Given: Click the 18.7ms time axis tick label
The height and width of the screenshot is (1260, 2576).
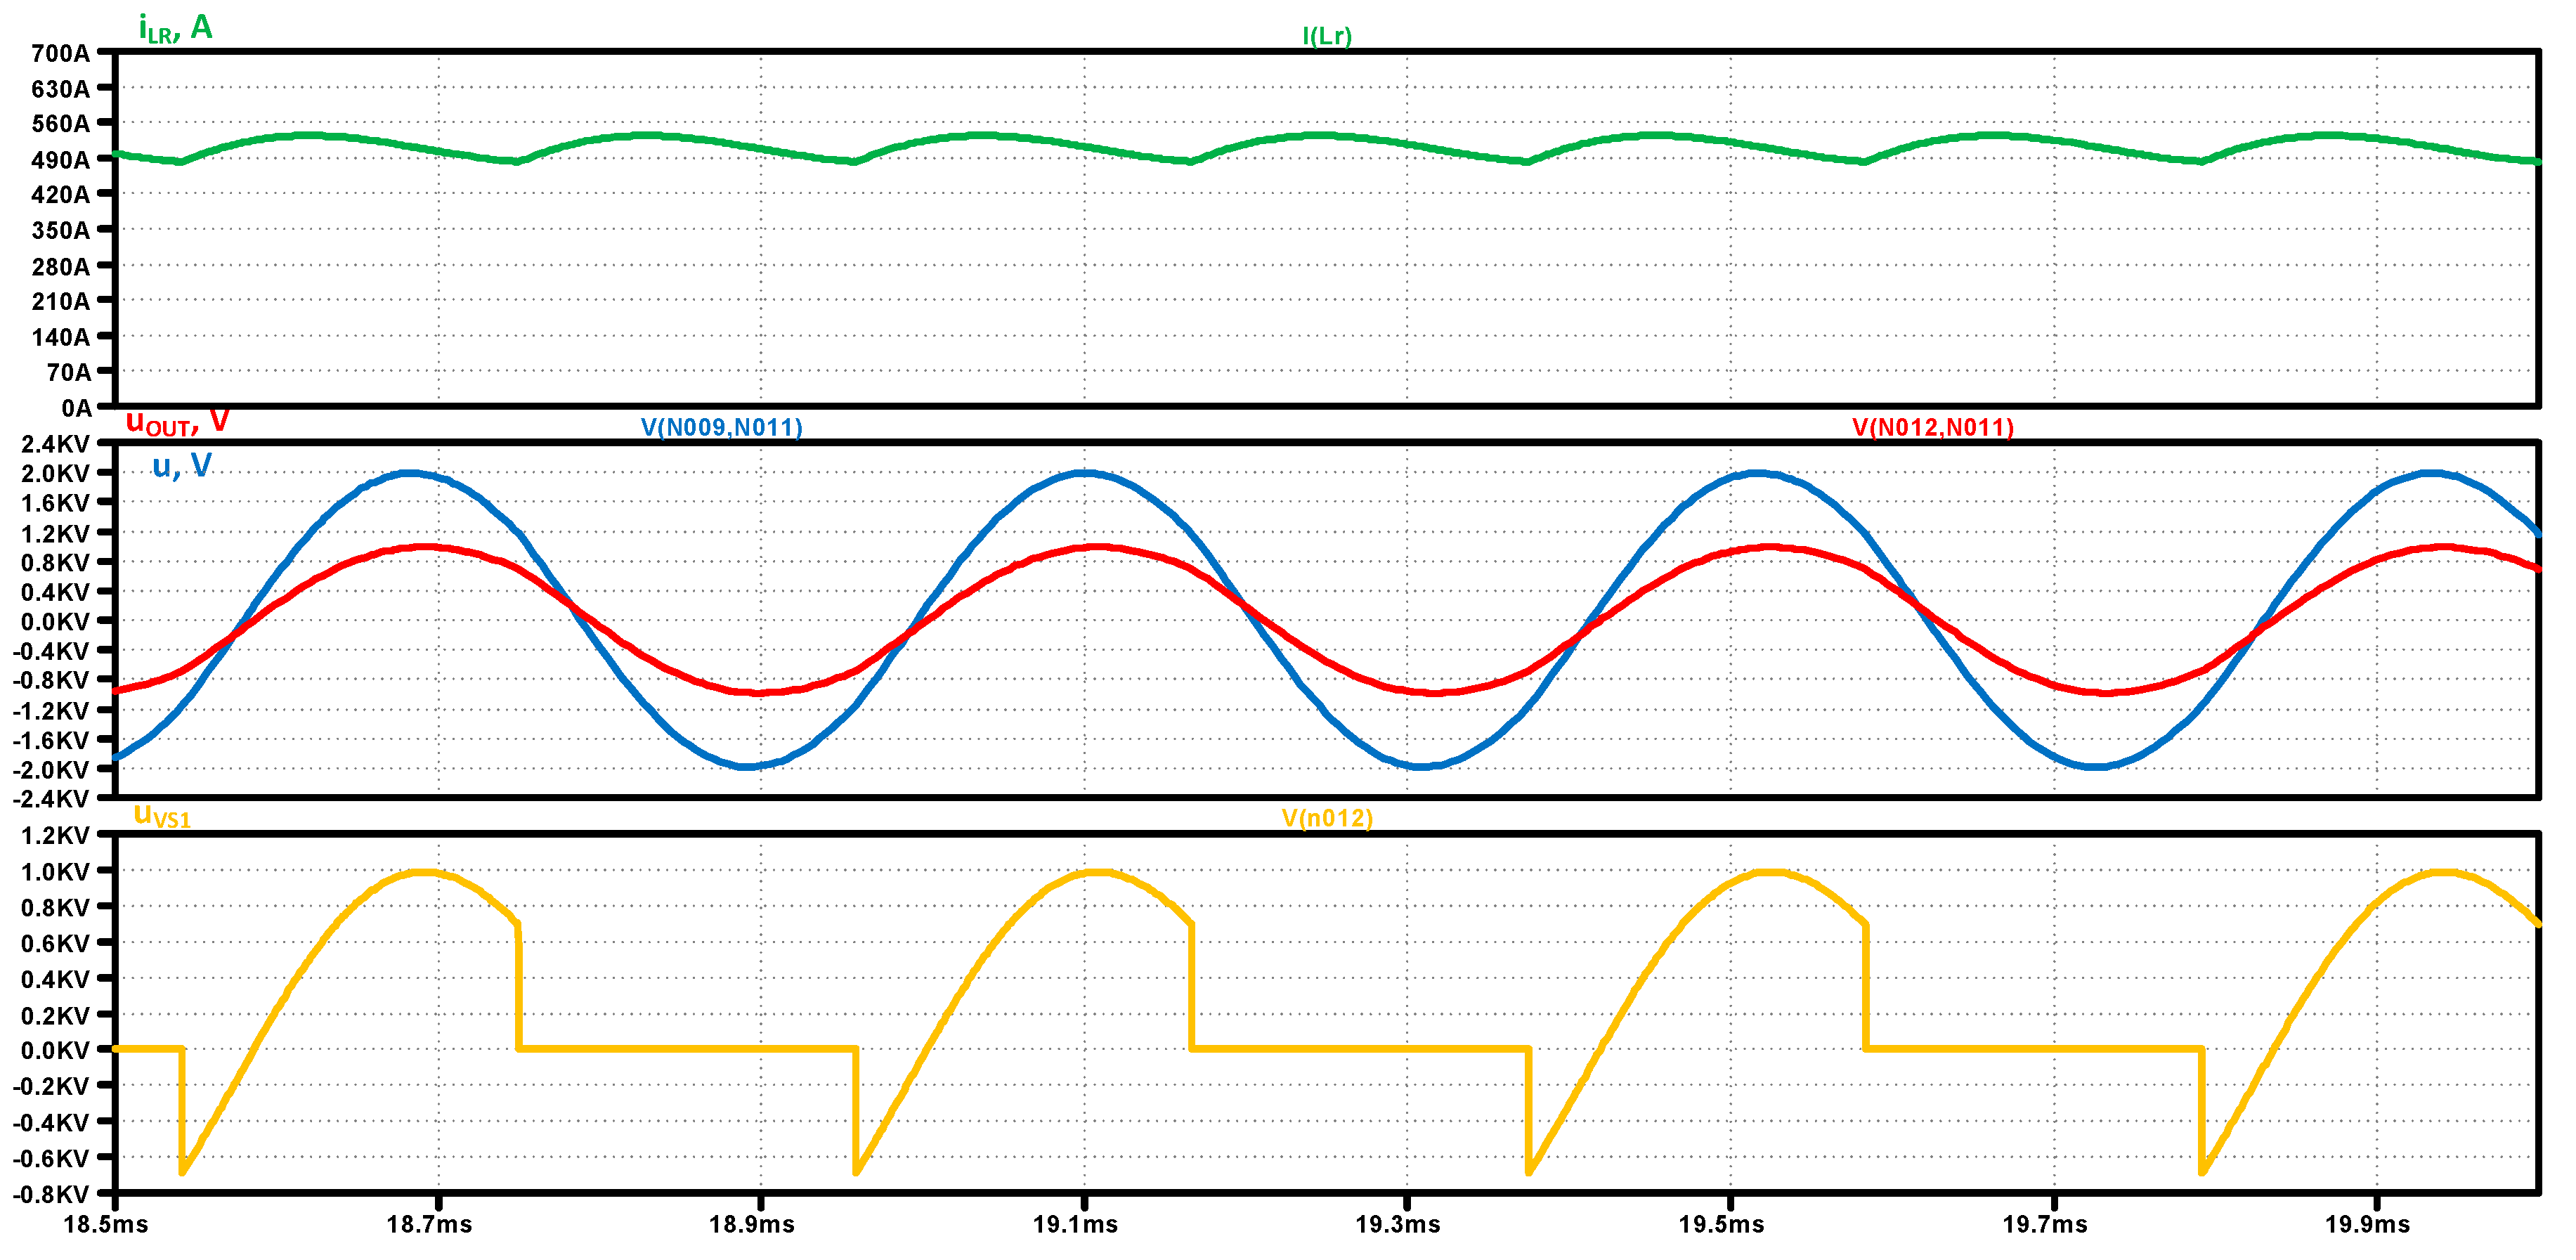Looking at the screenshot, I should [429, 1224].
